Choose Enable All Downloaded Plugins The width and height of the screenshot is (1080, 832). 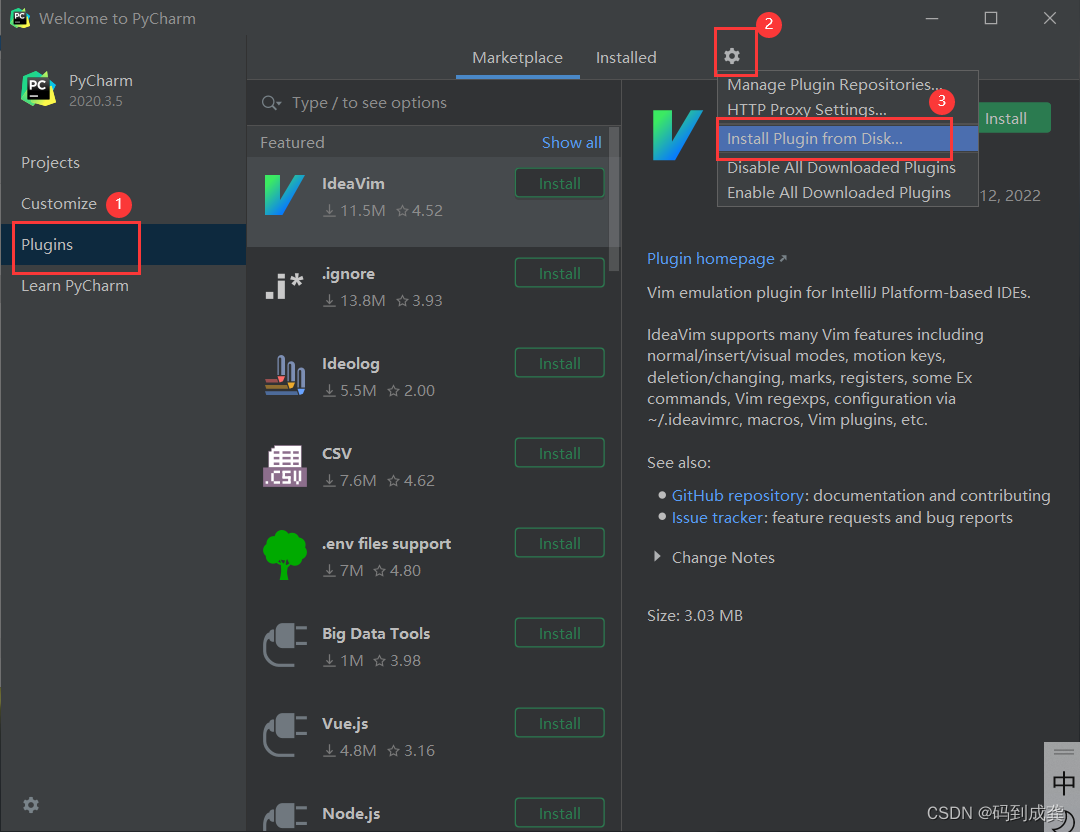pyautogui.click(x=840, y=192)
